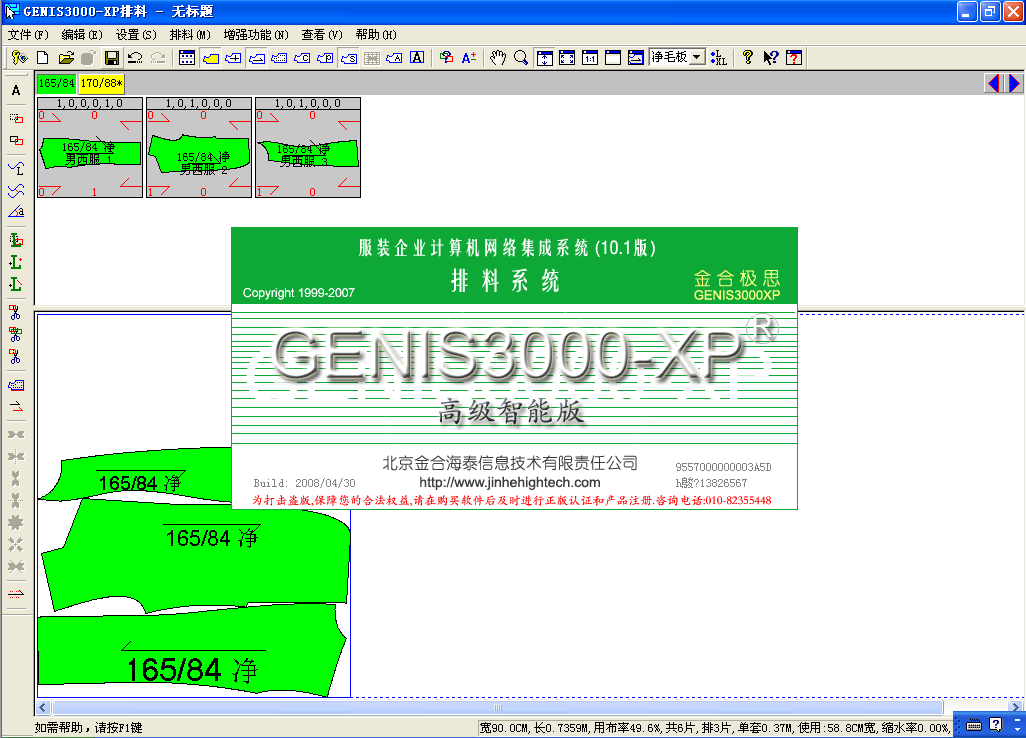Undo the last action
This screenshot has width=1026, height=738.
[x=135, y=58]
